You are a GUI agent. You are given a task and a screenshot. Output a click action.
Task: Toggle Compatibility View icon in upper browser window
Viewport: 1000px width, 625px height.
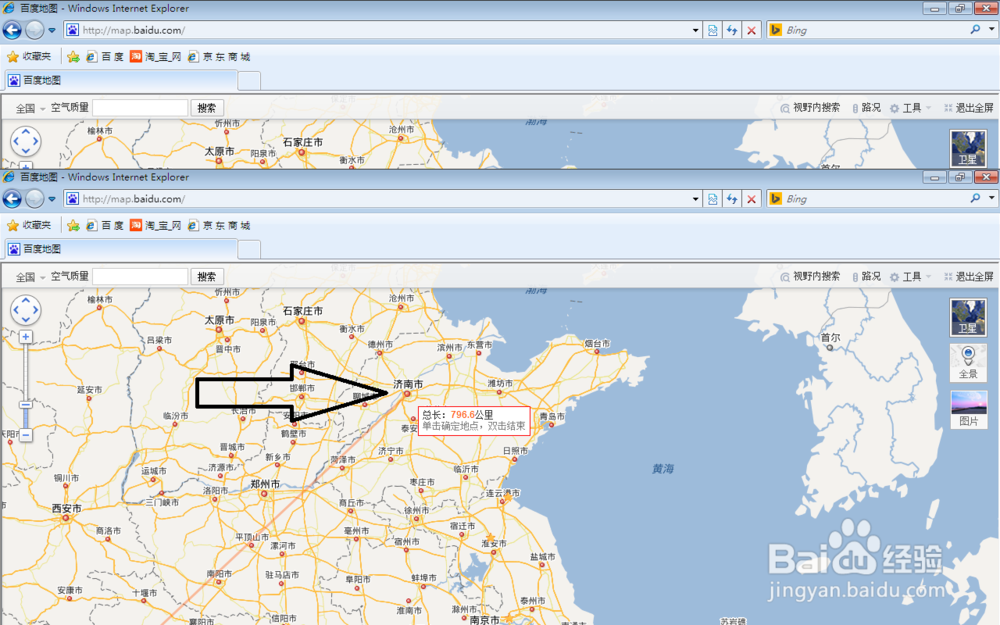click(x=712, y=30)
